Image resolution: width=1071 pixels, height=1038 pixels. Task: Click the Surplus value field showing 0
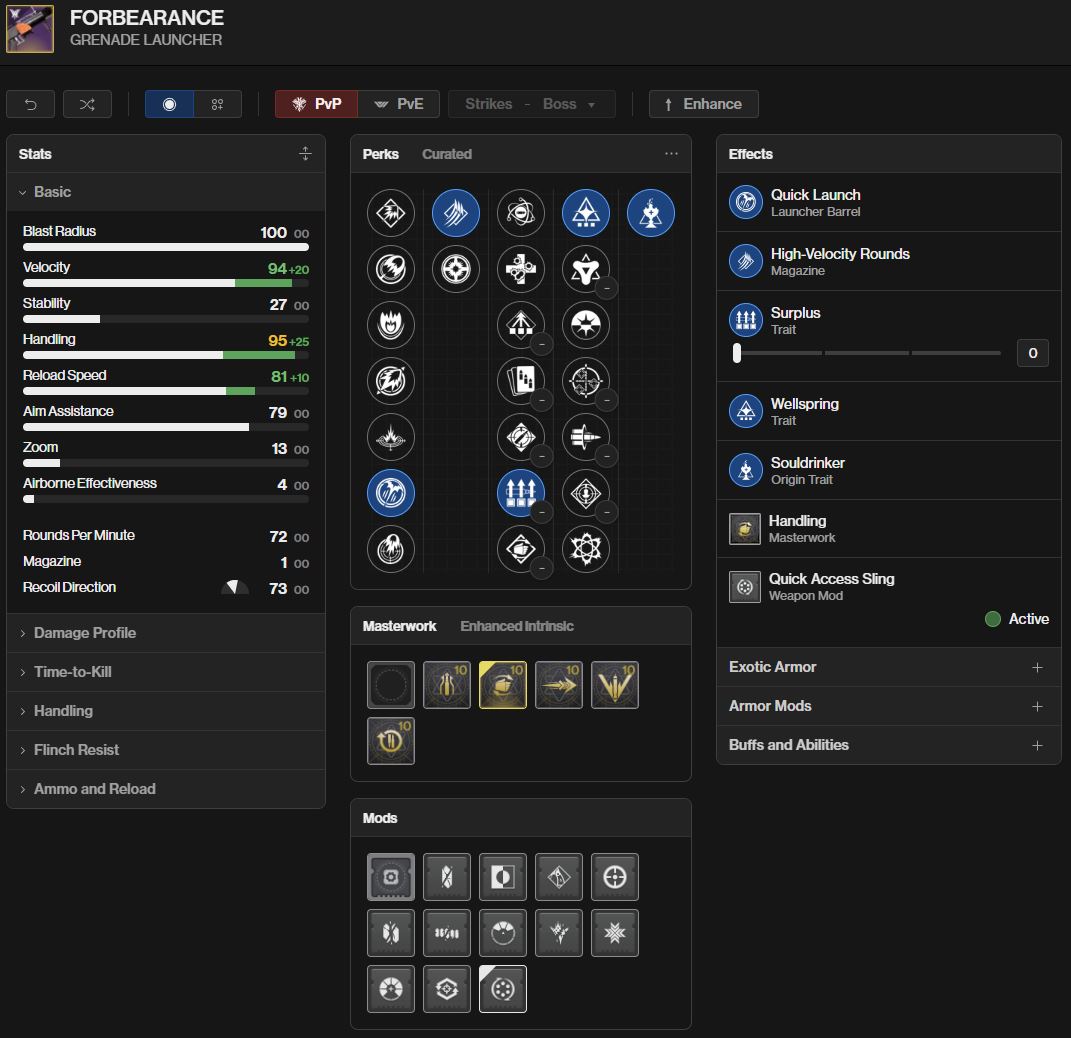pyautogui.click(x=1033, y=353)
